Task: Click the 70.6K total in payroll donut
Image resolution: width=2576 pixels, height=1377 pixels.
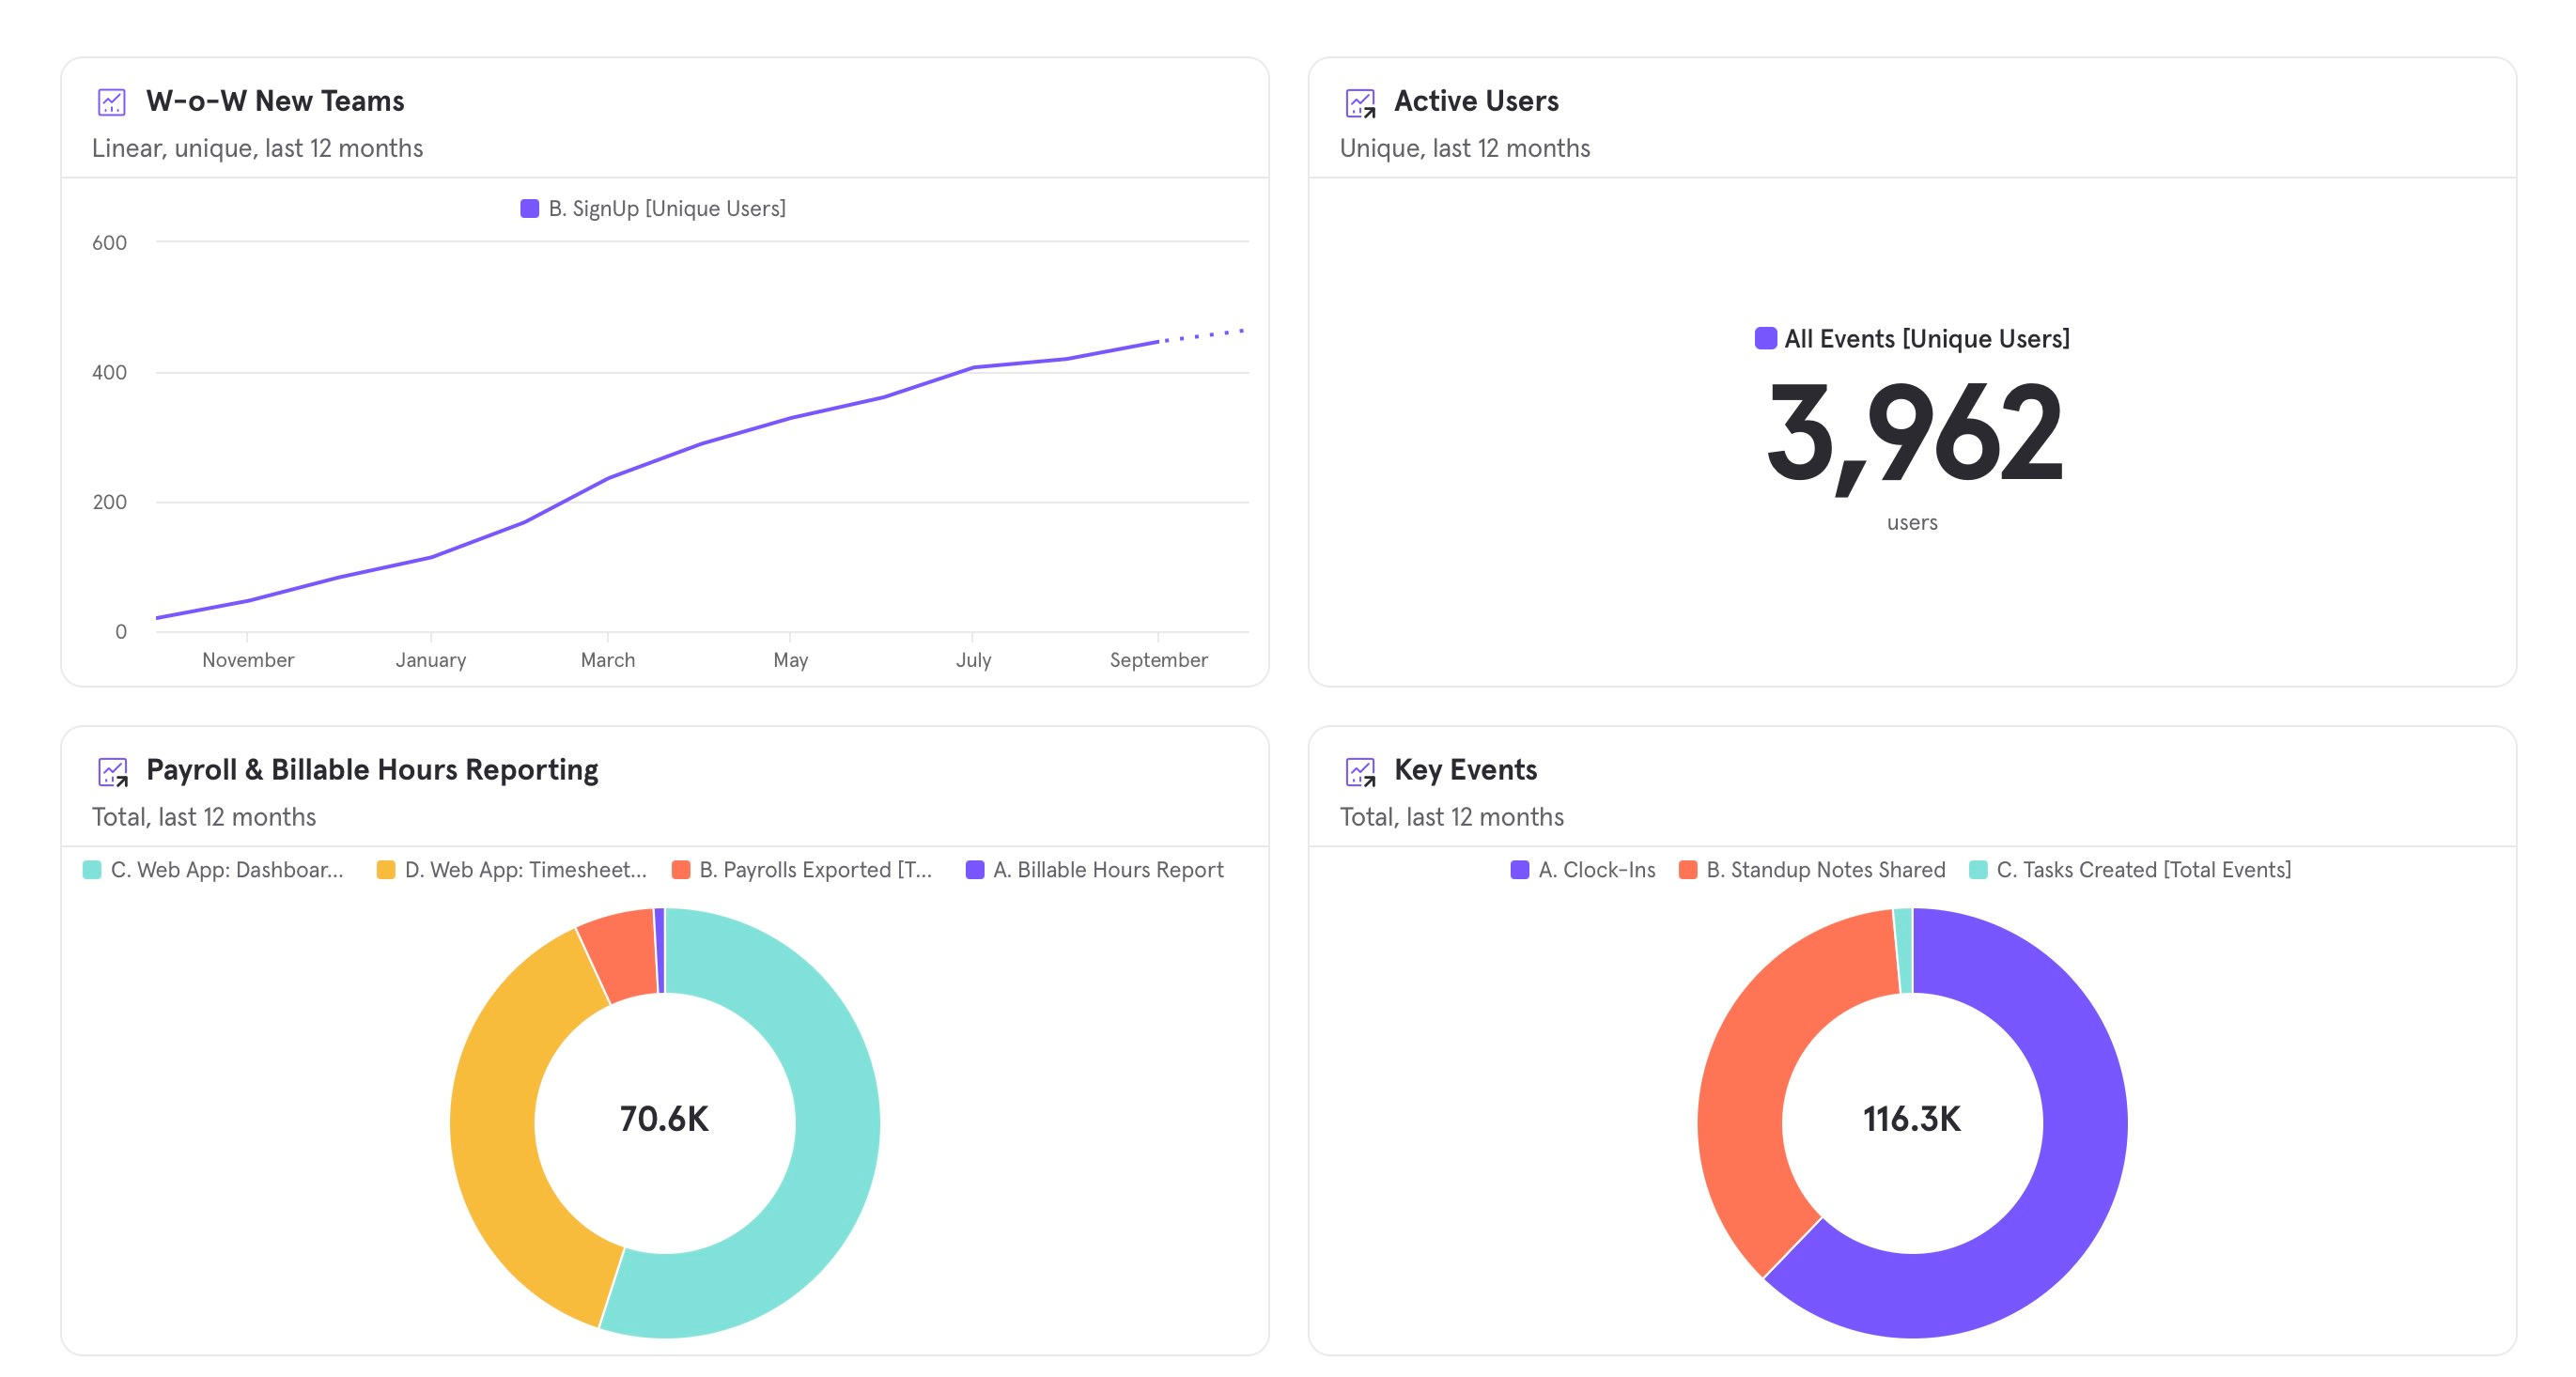Action: [664, 1119]
